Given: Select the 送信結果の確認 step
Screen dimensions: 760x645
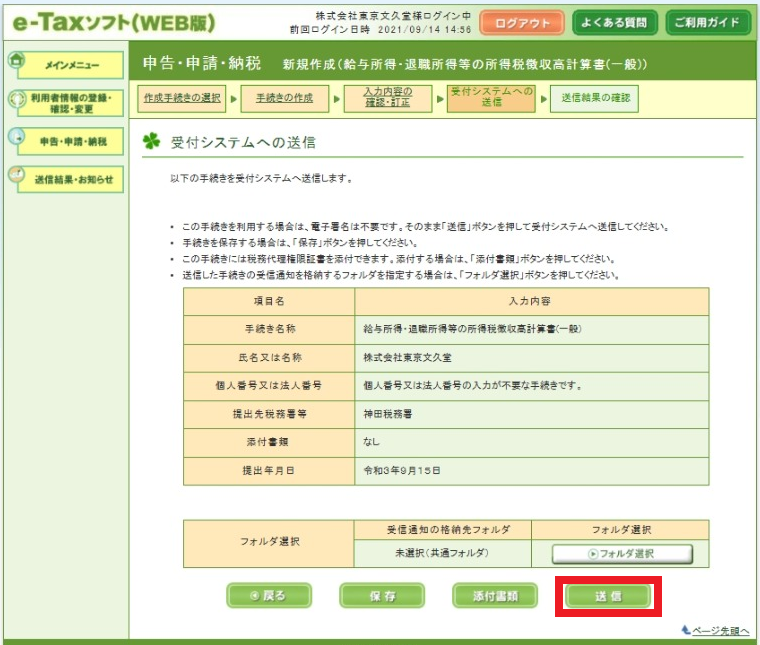Looking at the screenshot, I should click(596, 98).
